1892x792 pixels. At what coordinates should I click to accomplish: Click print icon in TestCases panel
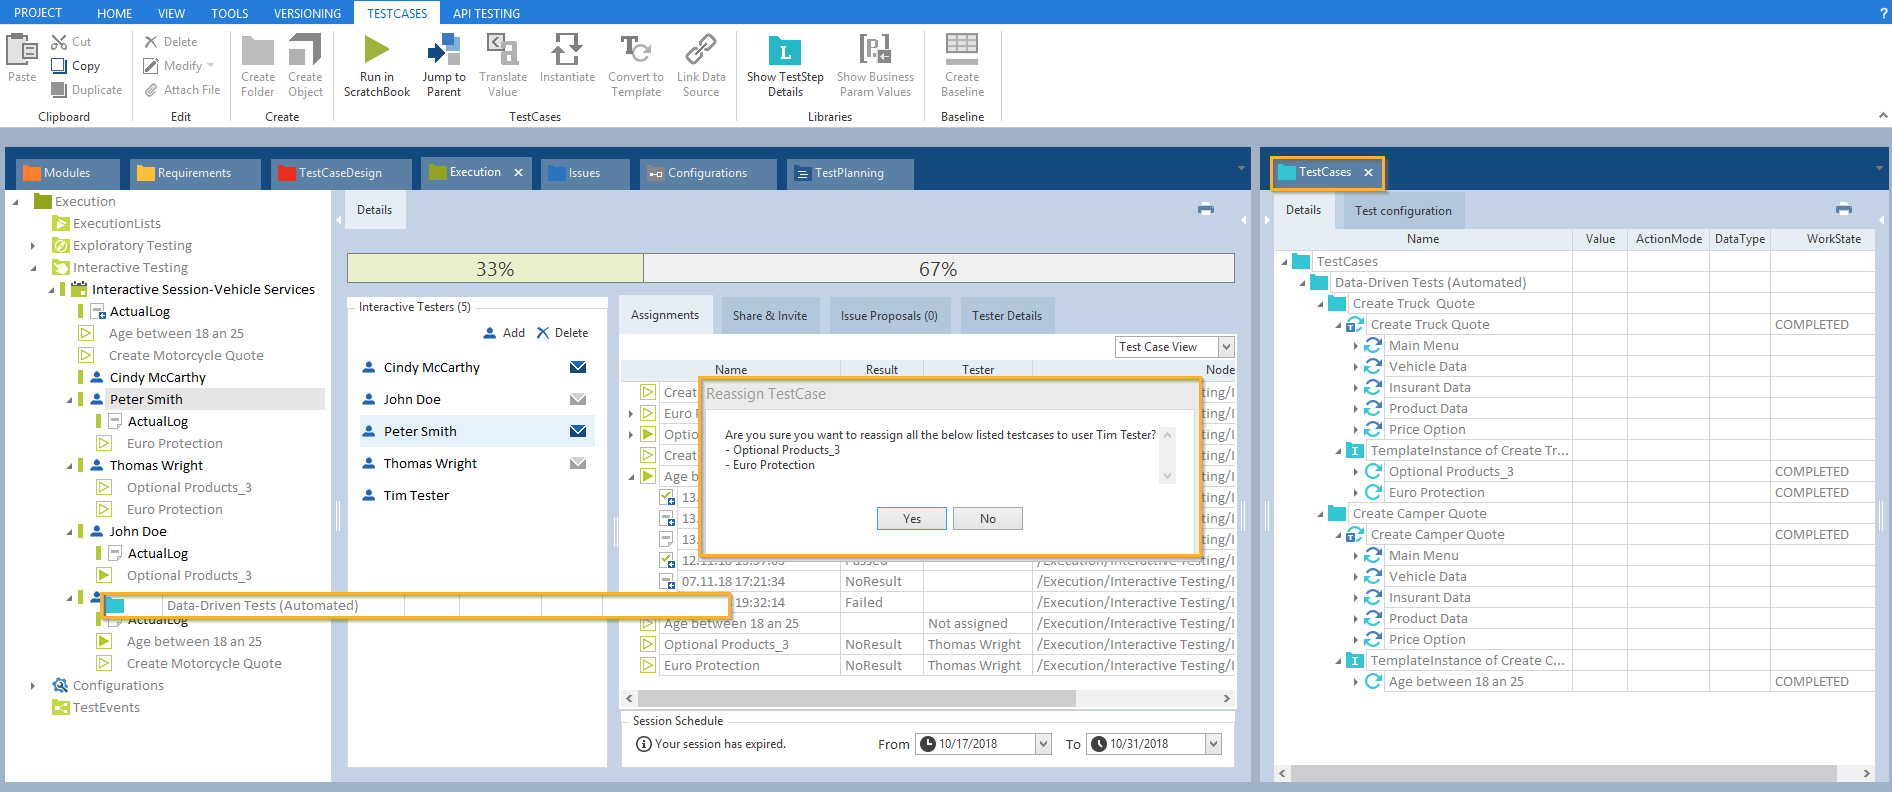[1843, 210]
